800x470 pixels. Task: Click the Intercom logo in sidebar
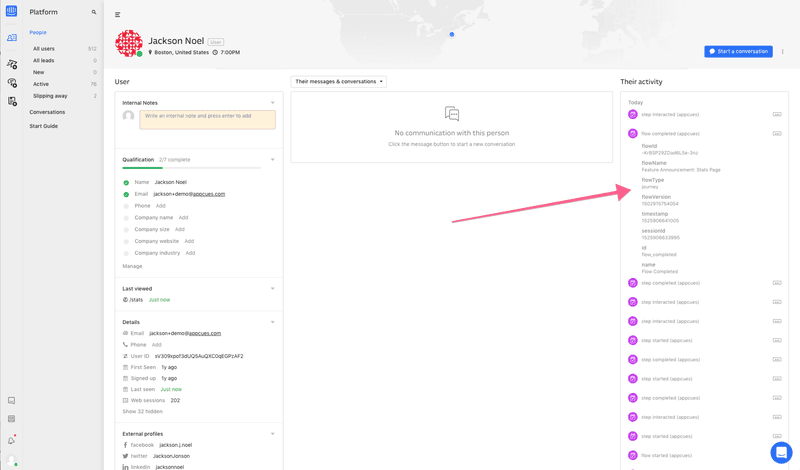(11, 12)
